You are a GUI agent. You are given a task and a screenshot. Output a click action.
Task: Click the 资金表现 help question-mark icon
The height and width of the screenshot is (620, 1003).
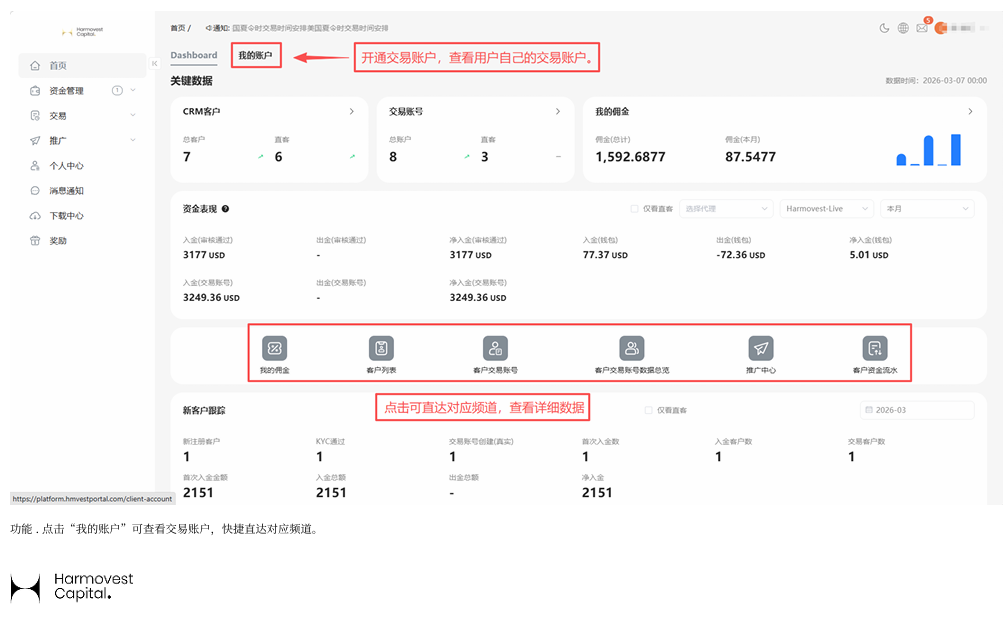pos(225,209)
